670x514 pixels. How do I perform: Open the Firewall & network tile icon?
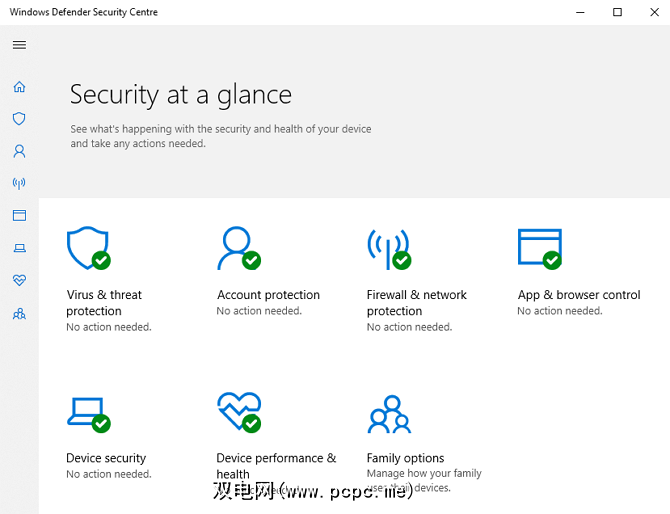point(388,248)
